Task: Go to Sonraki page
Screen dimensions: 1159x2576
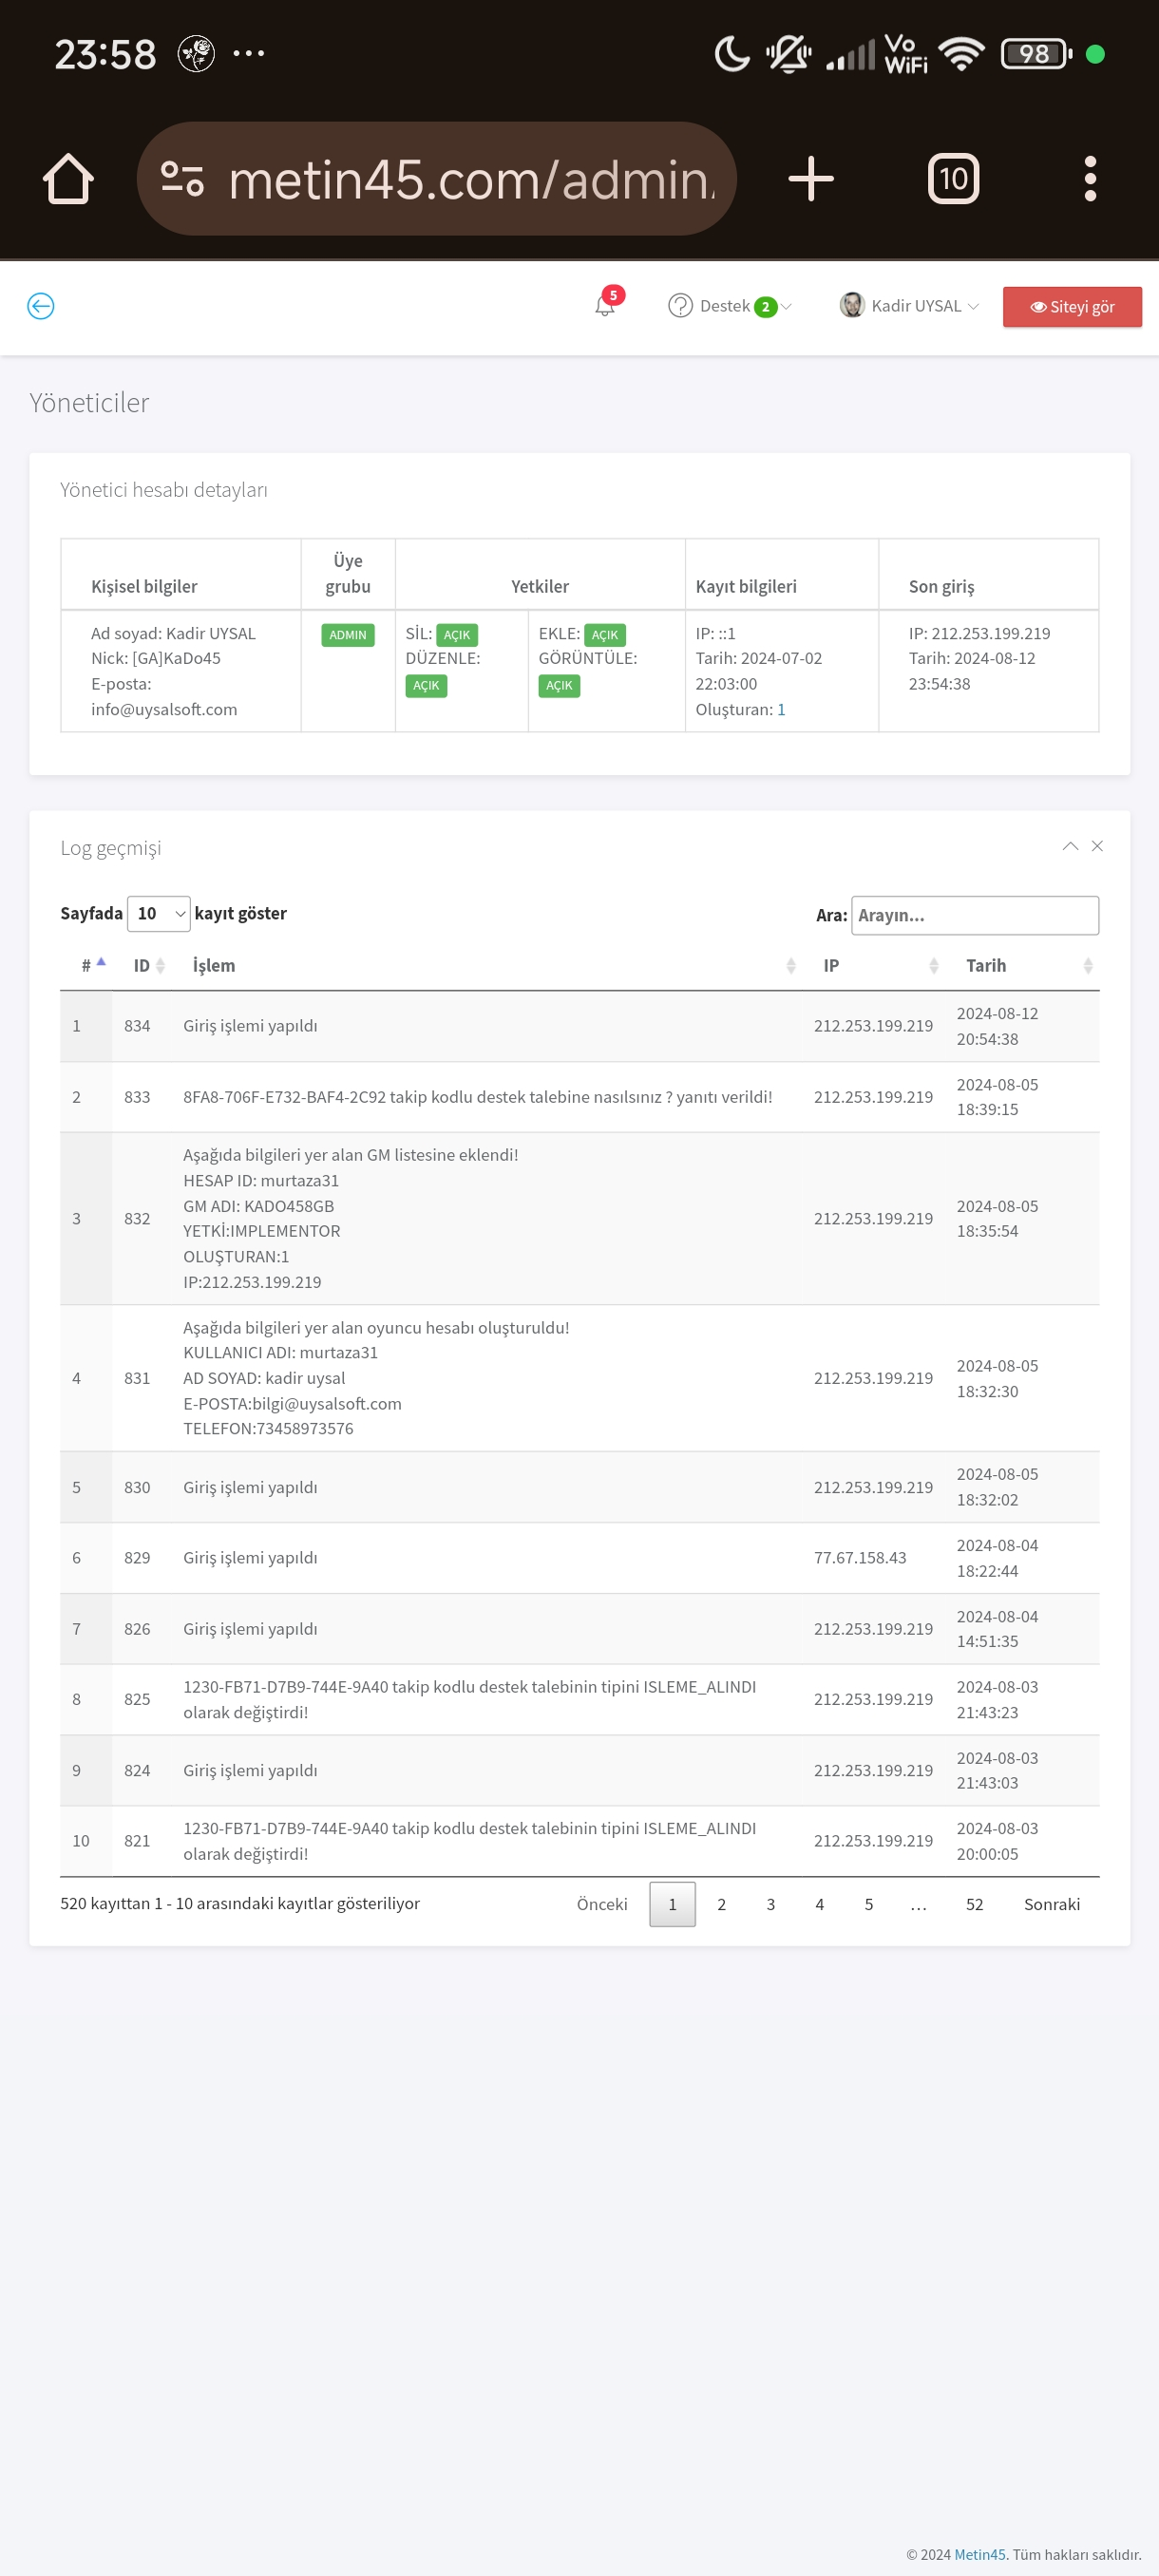Action: click(1051, 1904)
